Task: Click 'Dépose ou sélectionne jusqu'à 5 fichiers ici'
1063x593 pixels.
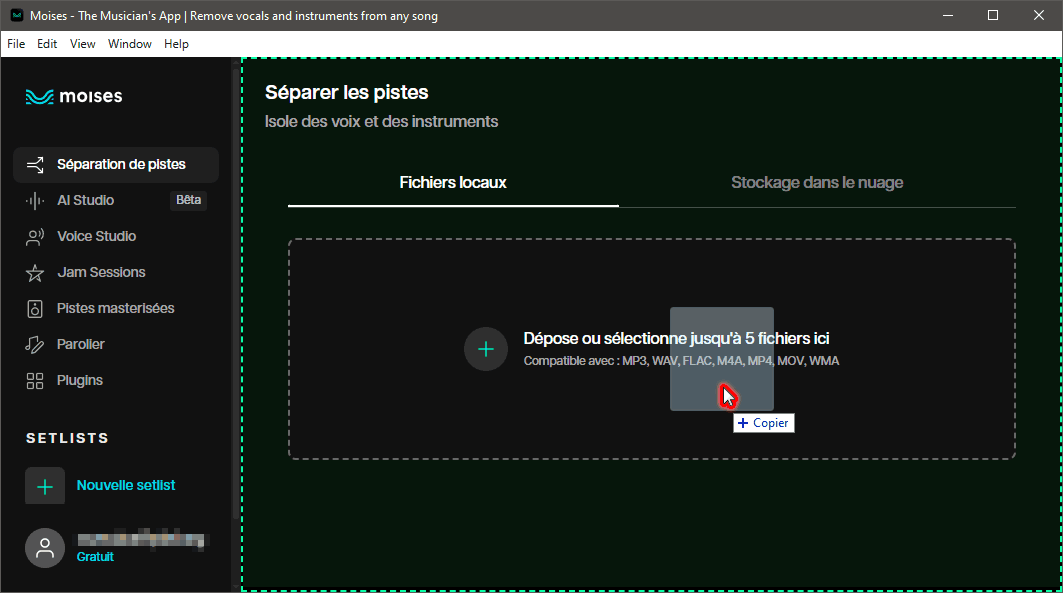Action: [x=676, y=338]
